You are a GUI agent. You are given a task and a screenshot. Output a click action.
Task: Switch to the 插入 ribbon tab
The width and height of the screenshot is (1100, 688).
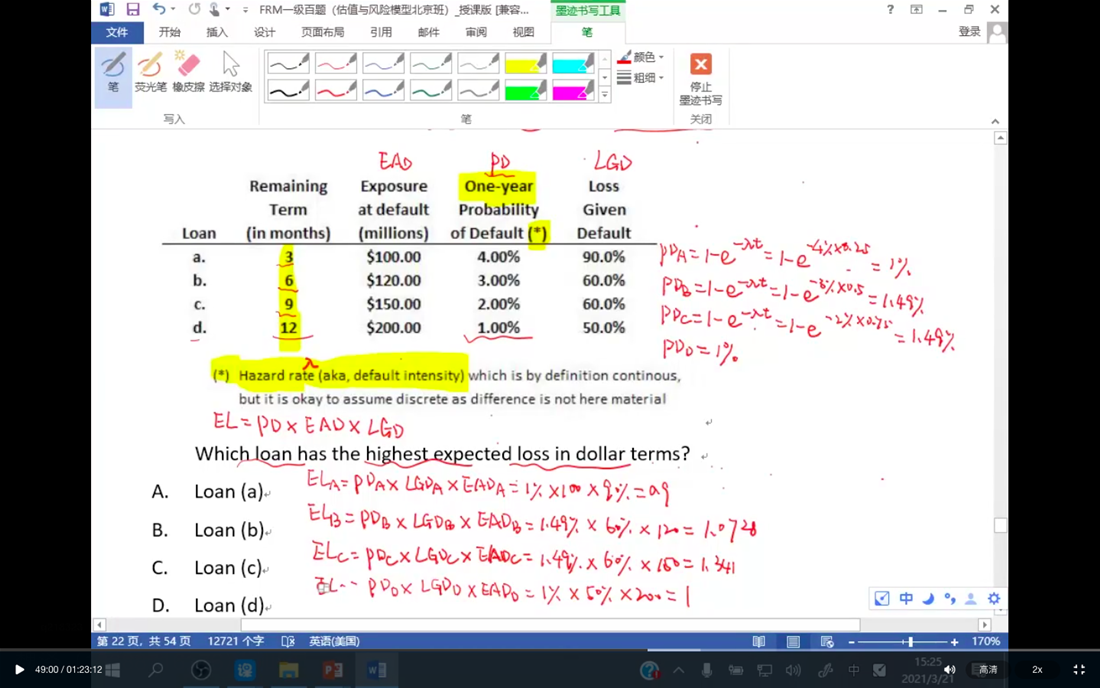pos(217,32)
